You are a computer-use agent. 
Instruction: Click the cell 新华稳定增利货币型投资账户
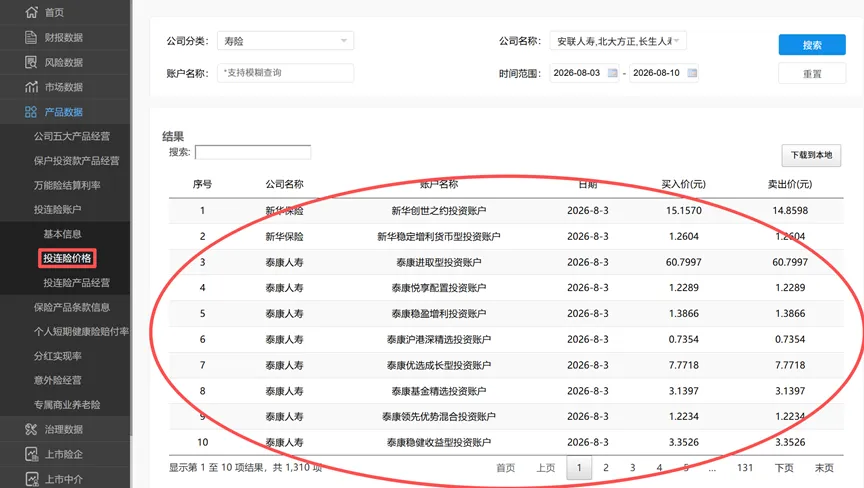[439, 236]
